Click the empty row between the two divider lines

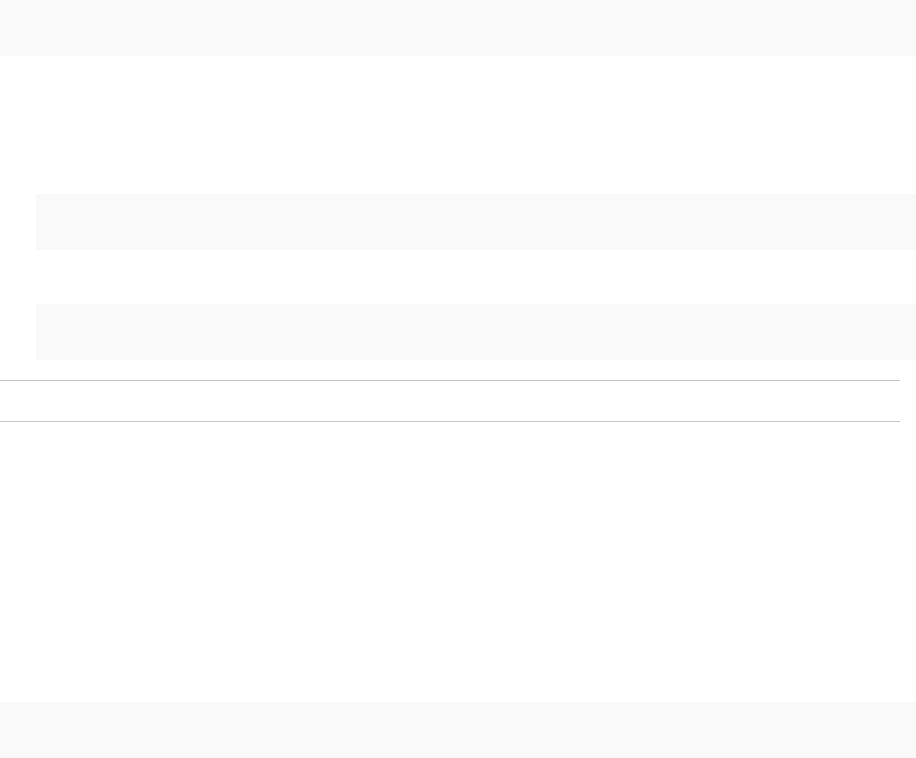click(450, 401)
